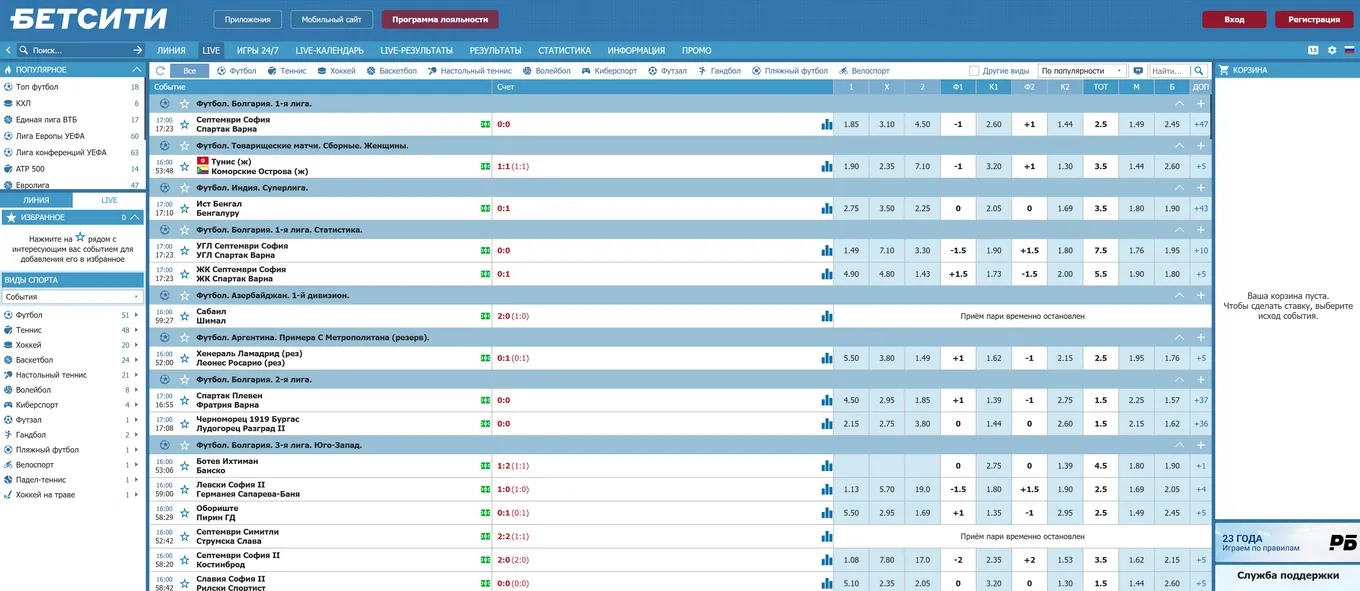Enable the Другие виды checkbox
The width and height of the screenshot is (1360, 591).
click(974, 71)
